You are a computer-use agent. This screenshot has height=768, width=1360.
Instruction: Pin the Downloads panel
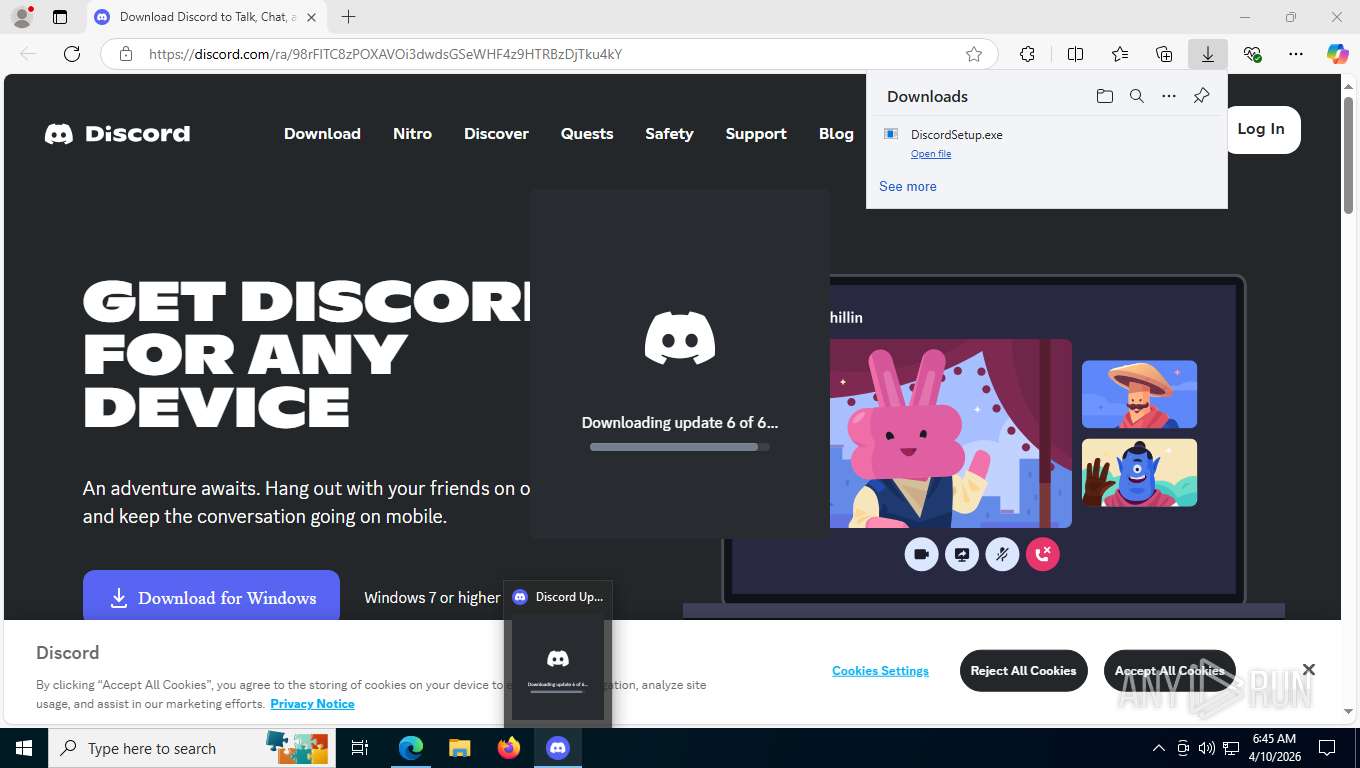pyautogui.click(x=1202, y=96)
